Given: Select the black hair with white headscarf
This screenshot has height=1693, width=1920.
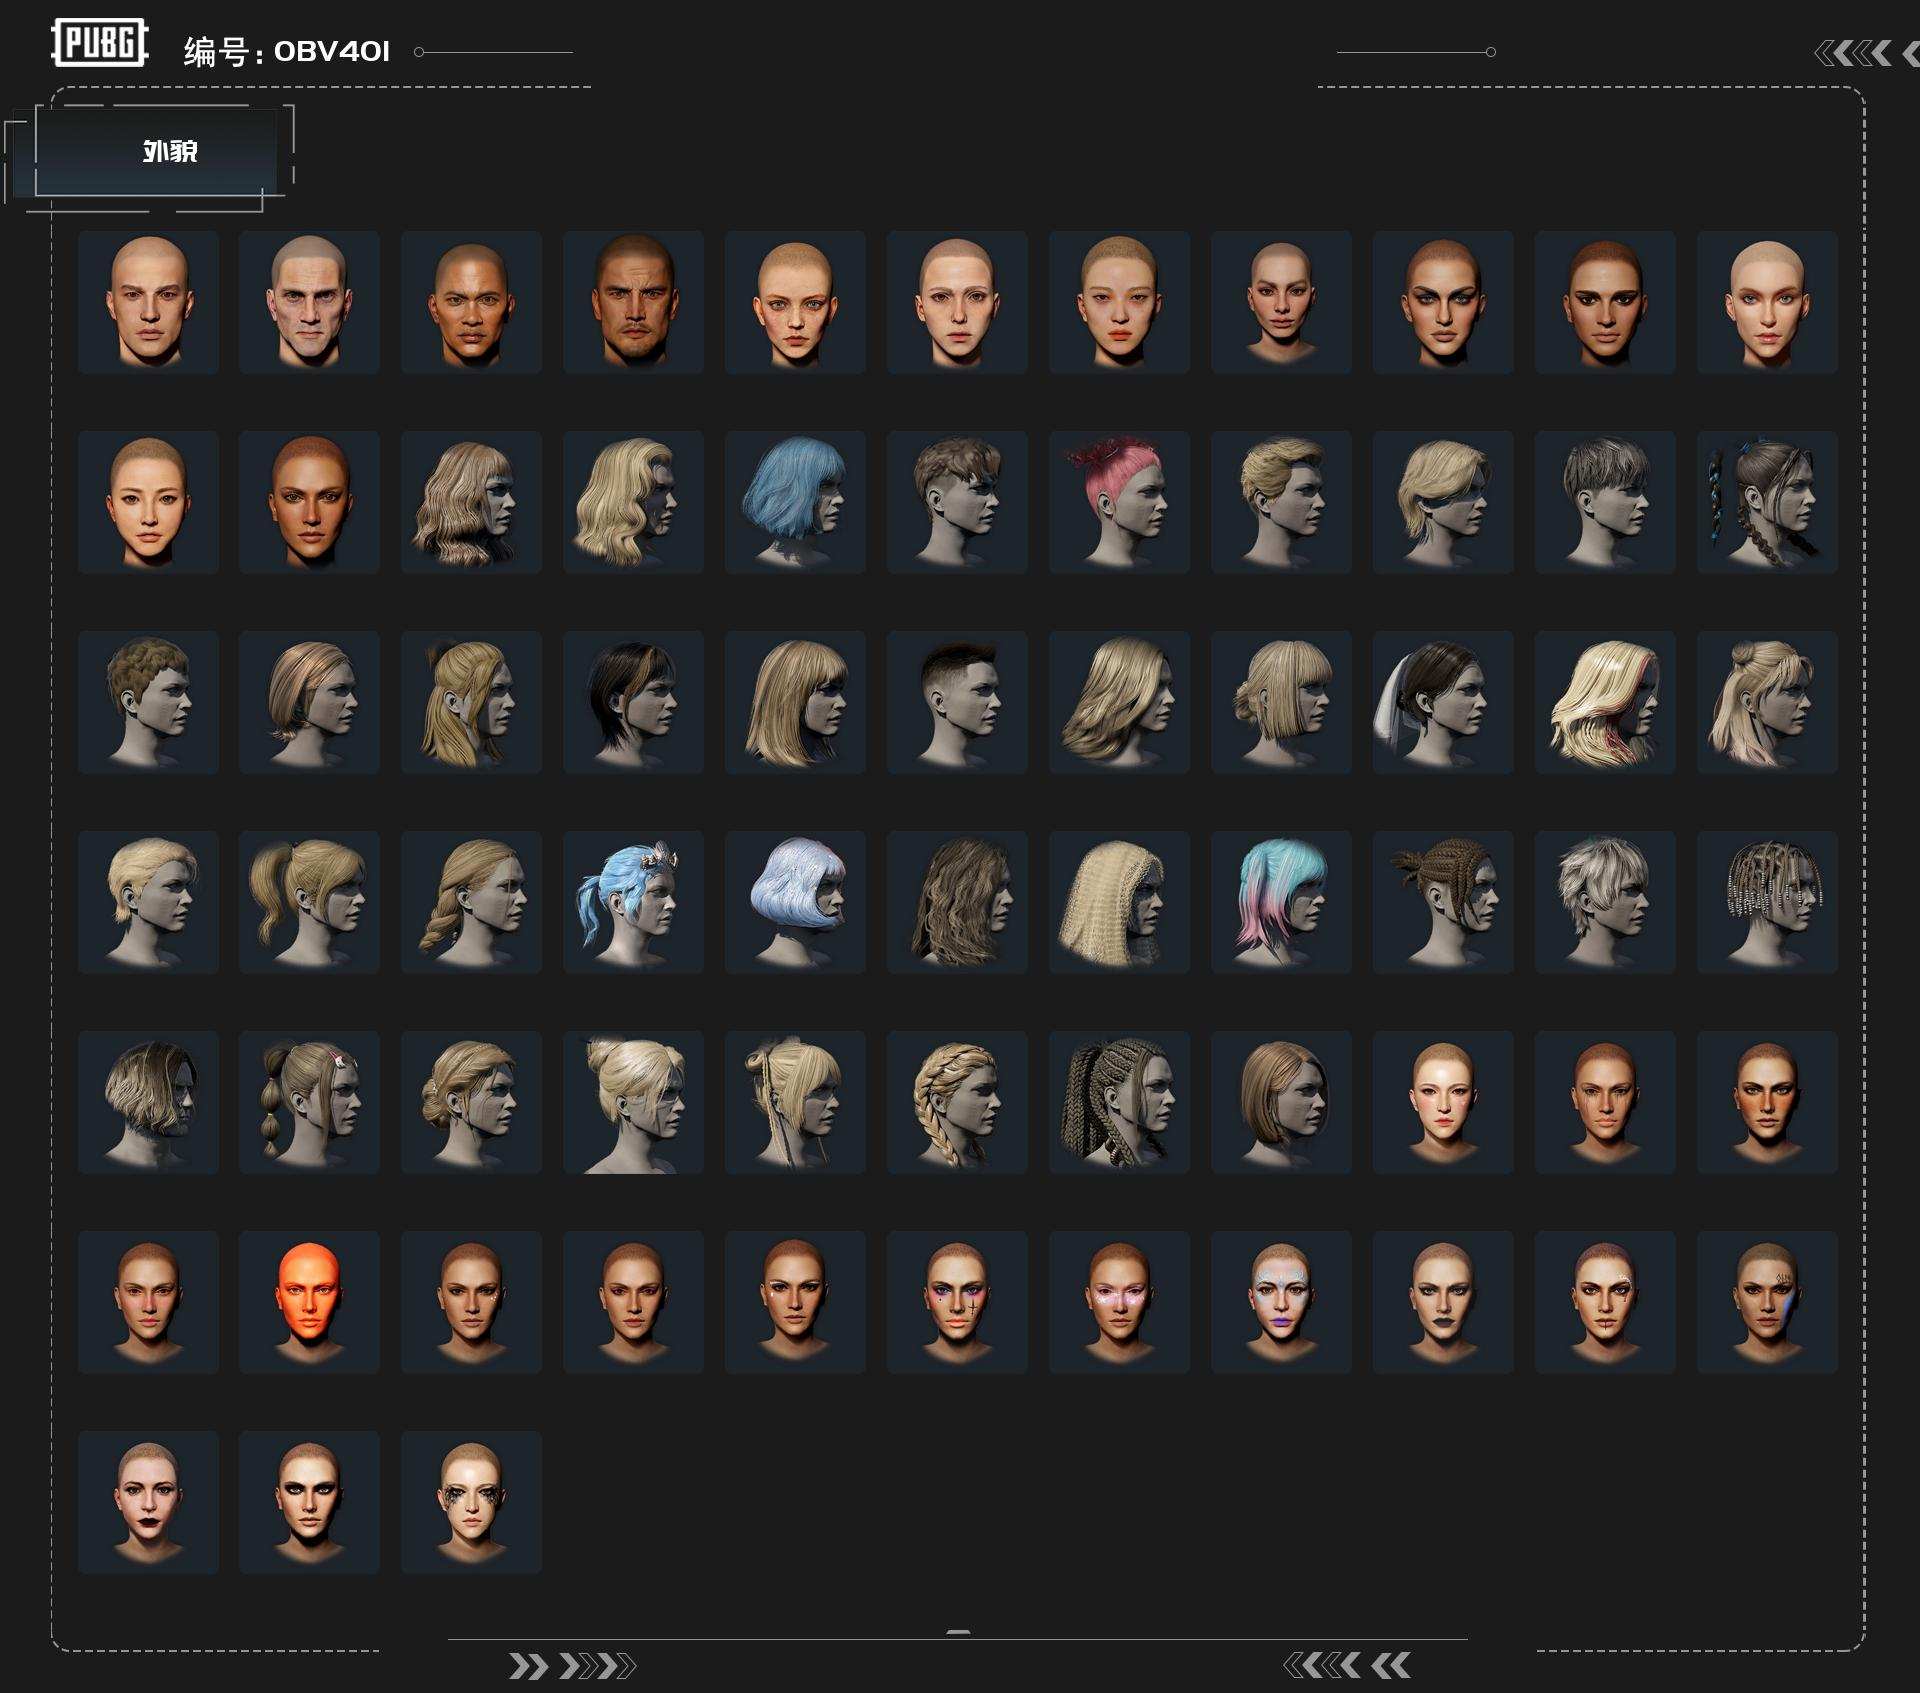Looking at the screenshot, I should tap(1443, 702).
